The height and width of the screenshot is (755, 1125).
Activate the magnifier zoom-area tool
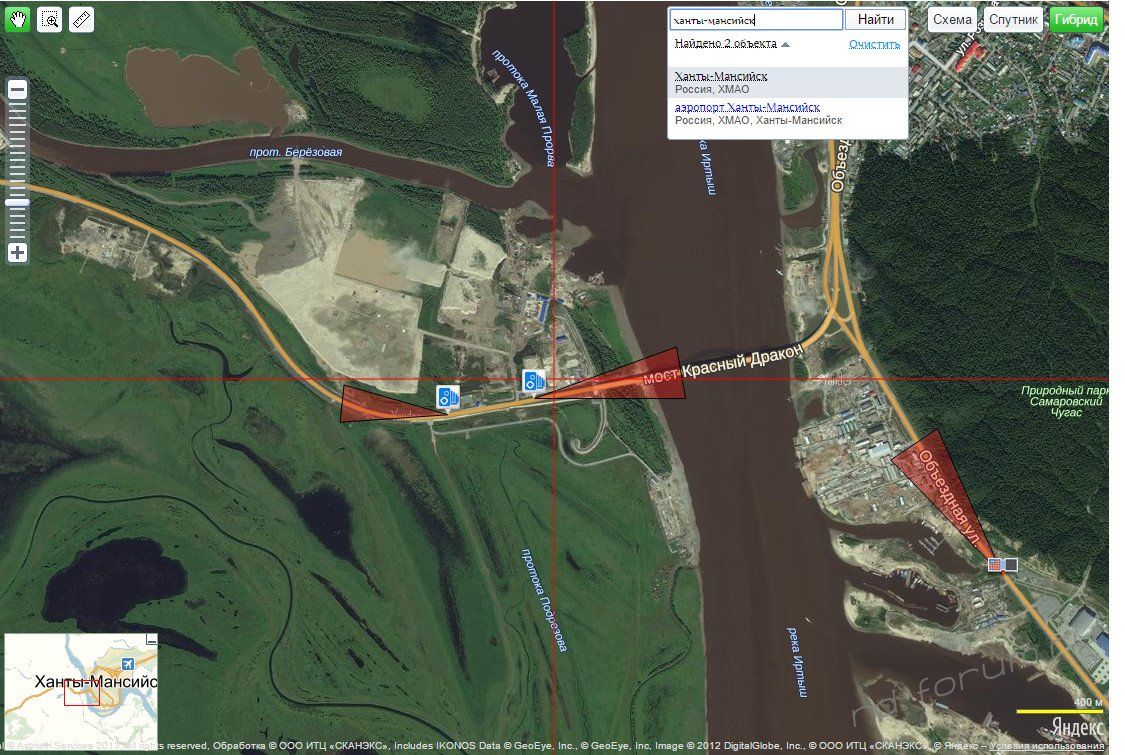point(50,19)
